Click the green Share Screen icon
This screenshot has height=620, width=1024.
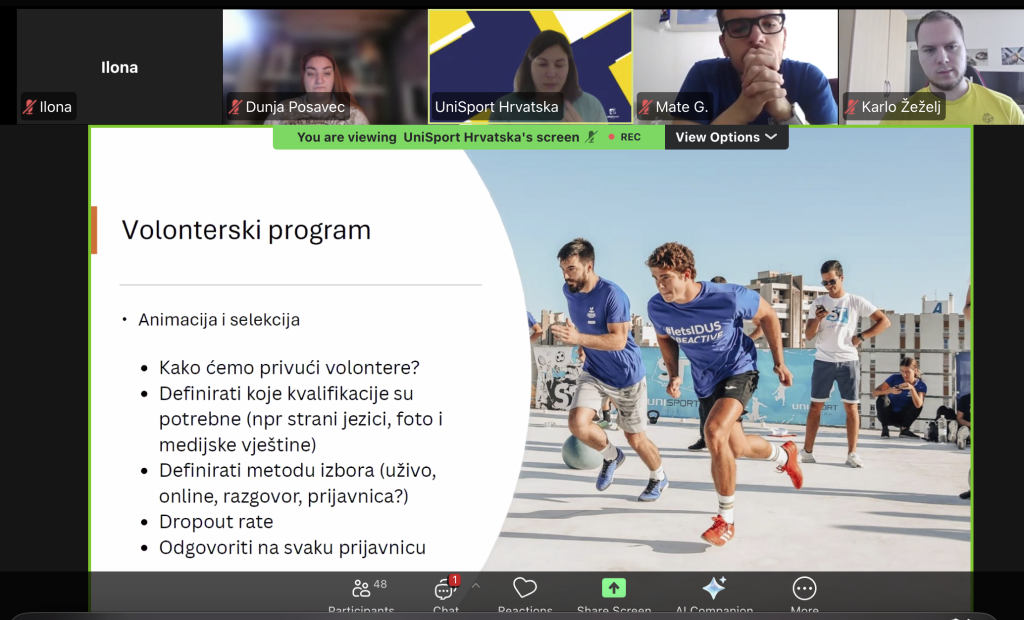[613, 589]
